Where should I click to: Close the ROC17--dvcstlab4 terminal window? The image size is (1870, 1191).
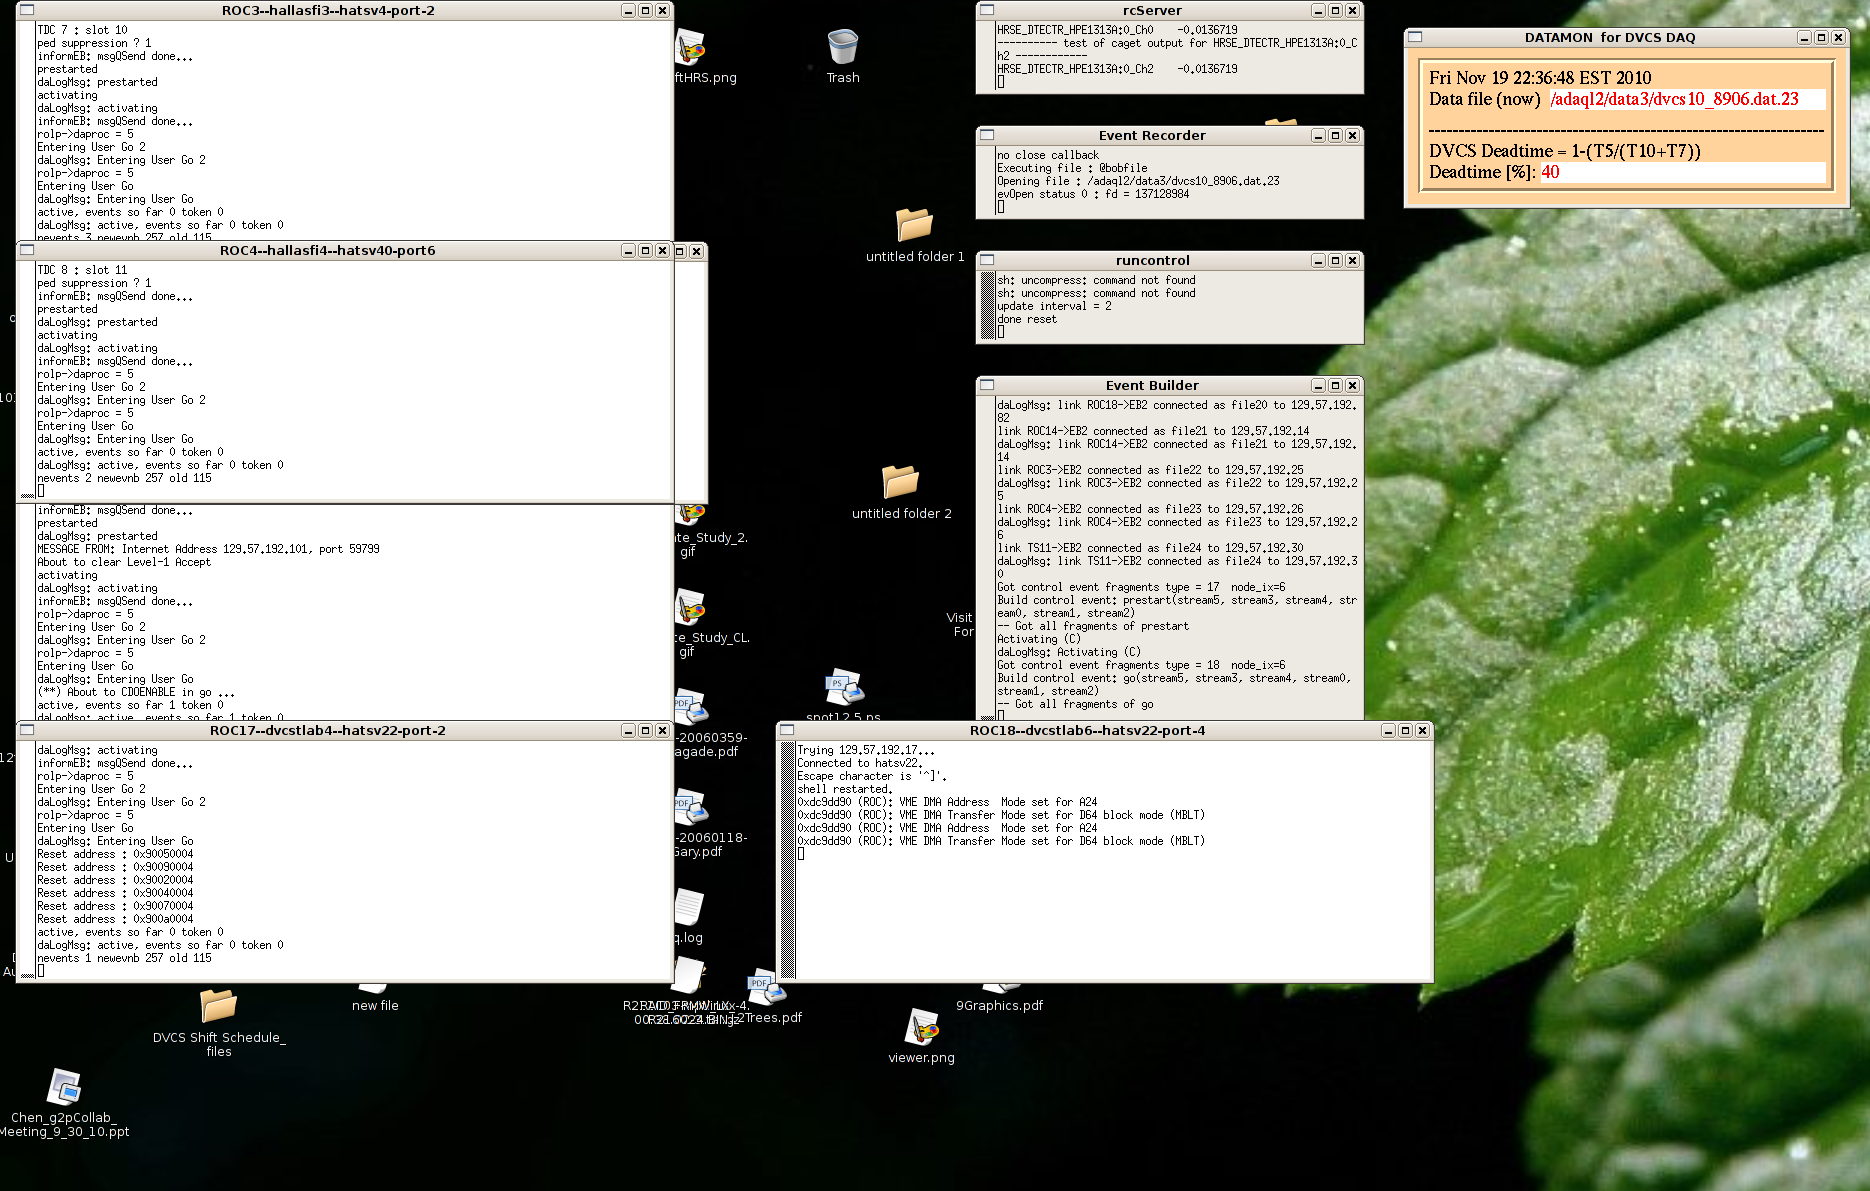tap(662, 730)
